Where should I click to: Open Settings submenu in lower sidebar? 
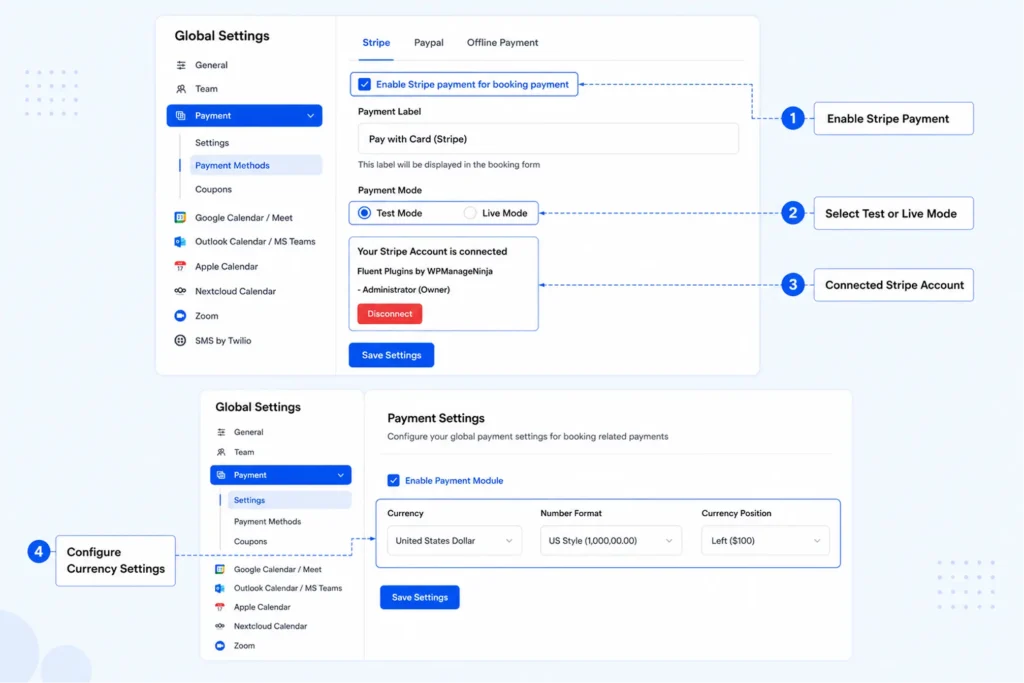289,500
